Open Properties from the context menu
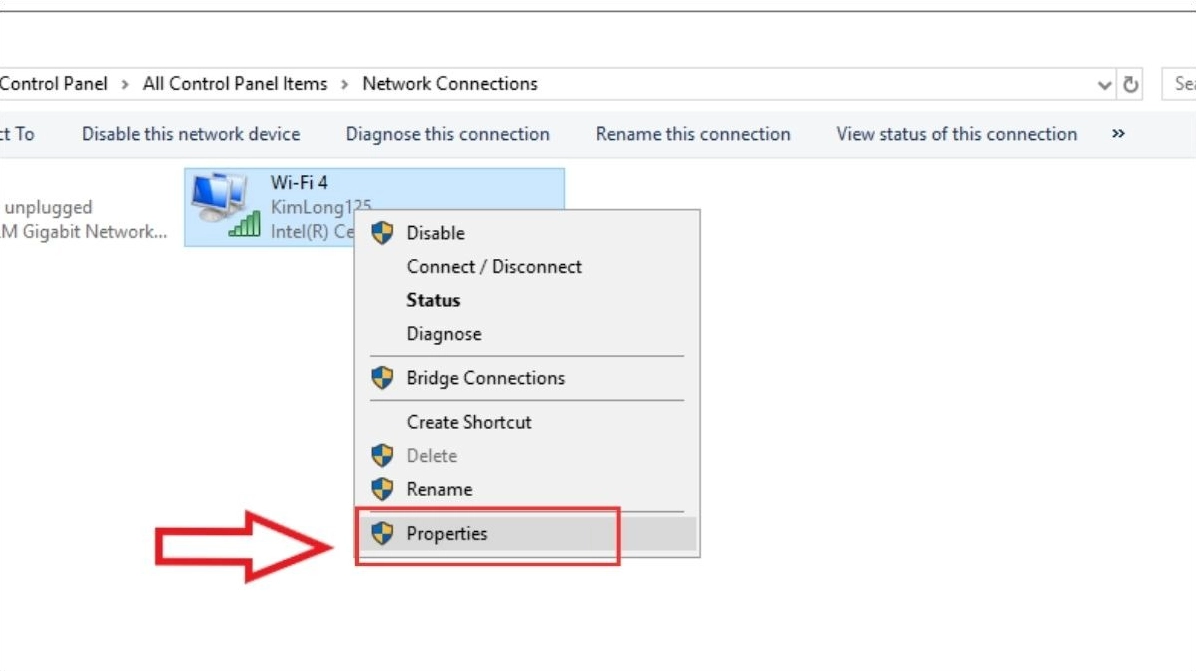This screenshot has width=1196, height=671. (447, 534)
